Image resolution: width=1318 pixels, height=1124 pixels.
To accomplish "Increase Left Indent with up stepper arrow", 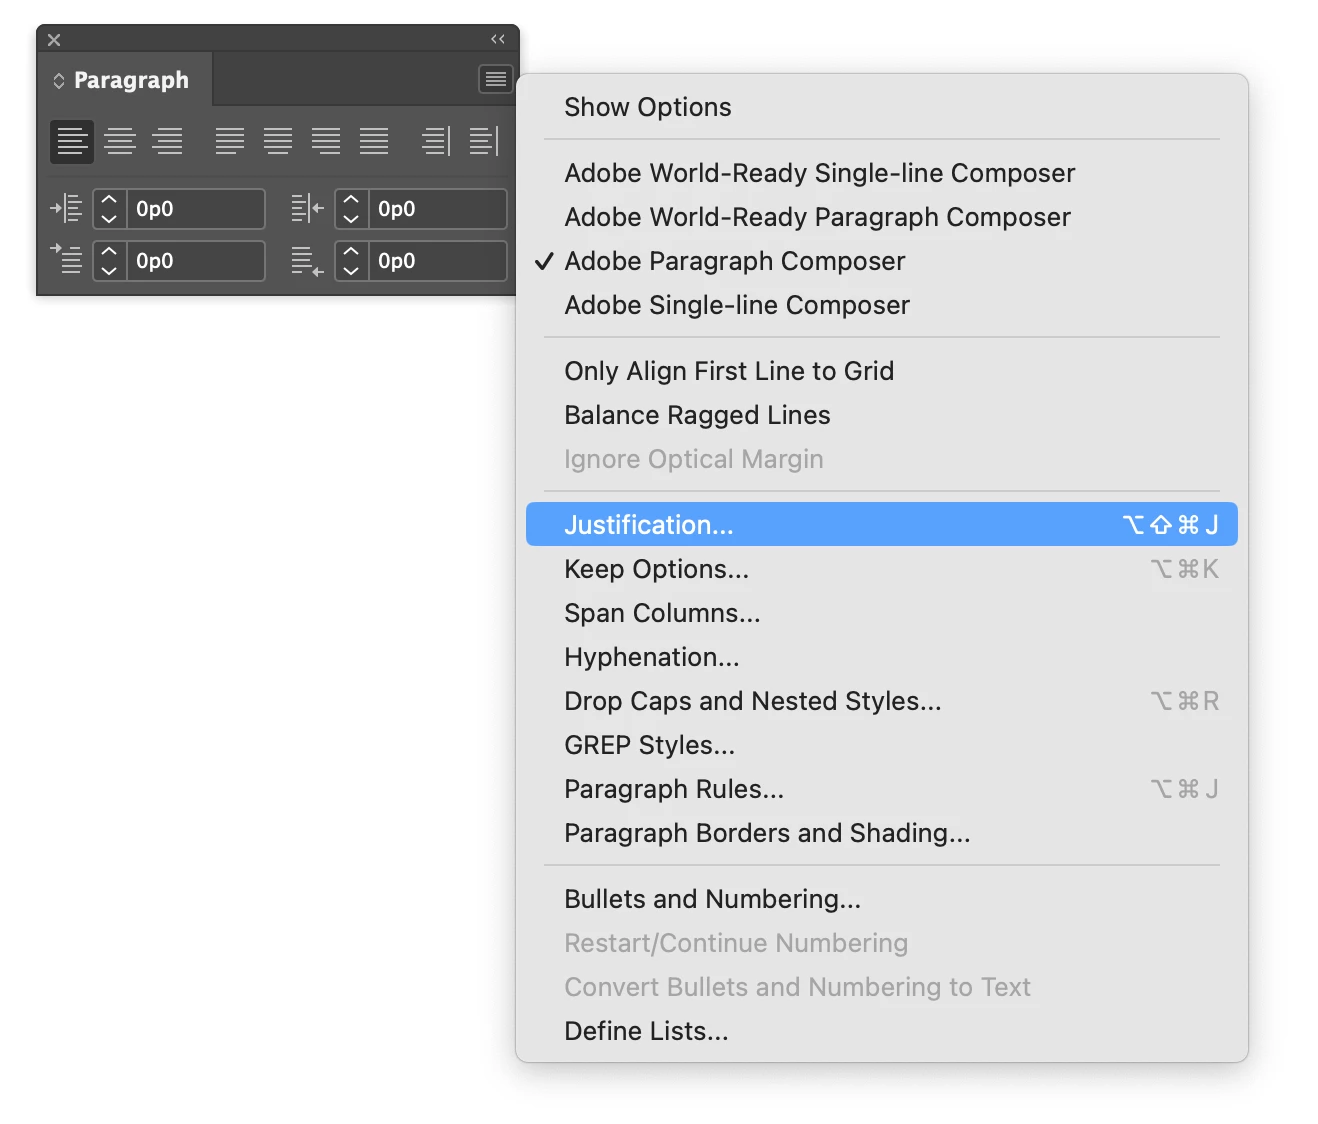I will [110, 200].
